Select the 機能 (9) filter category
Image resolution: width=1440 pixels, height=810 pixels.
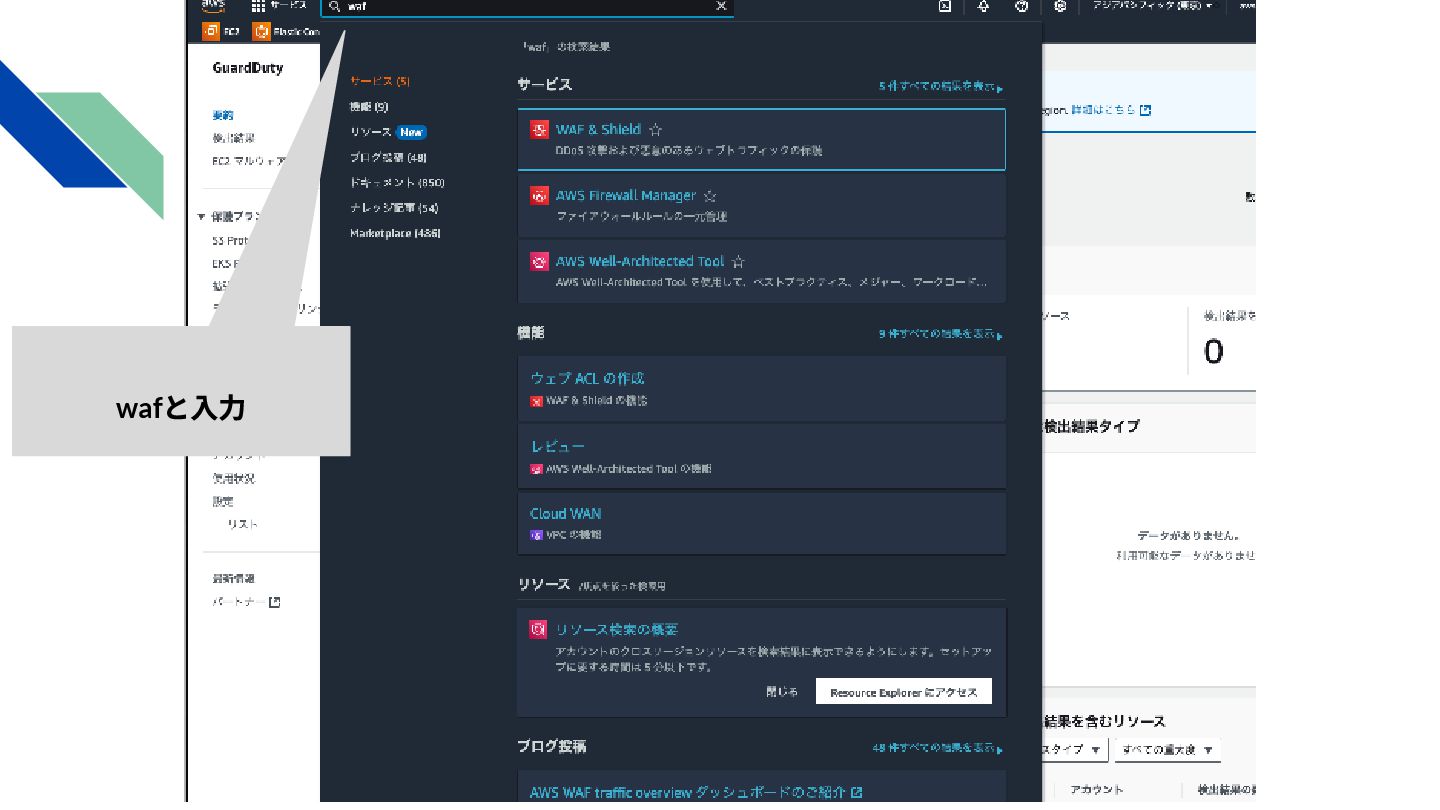(369, 106)
